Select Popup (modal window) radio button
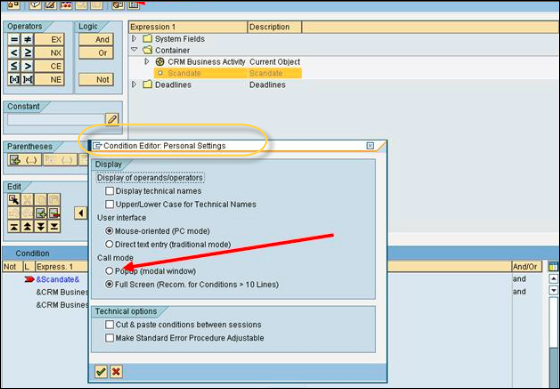 point(109,271)
